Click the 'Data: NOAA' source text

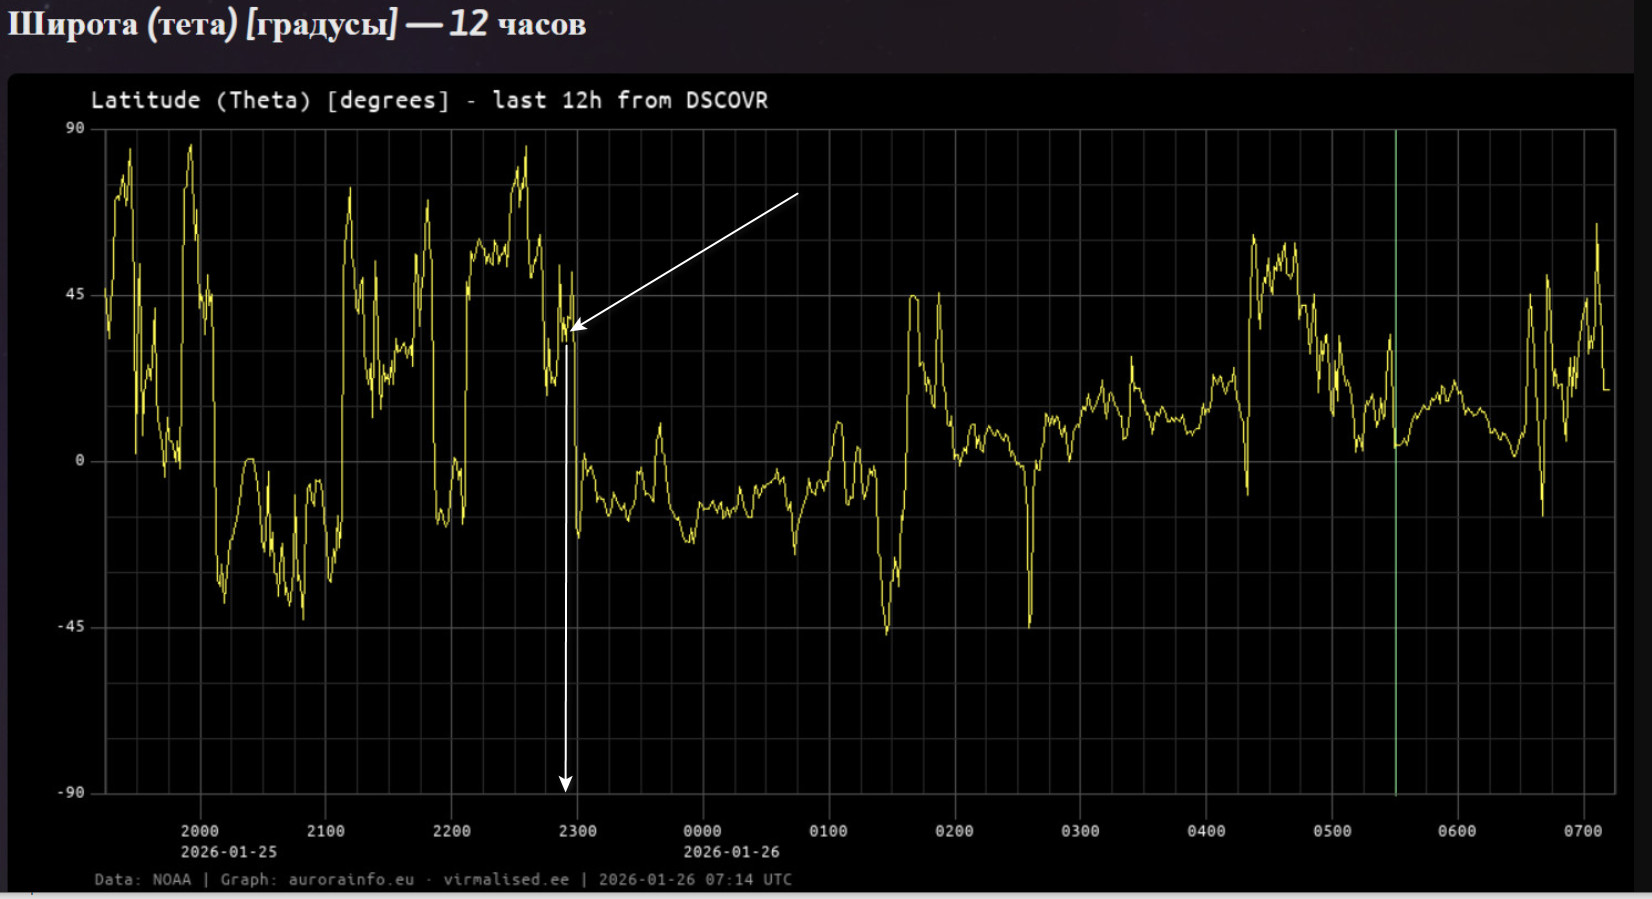(x=142, y=880)
